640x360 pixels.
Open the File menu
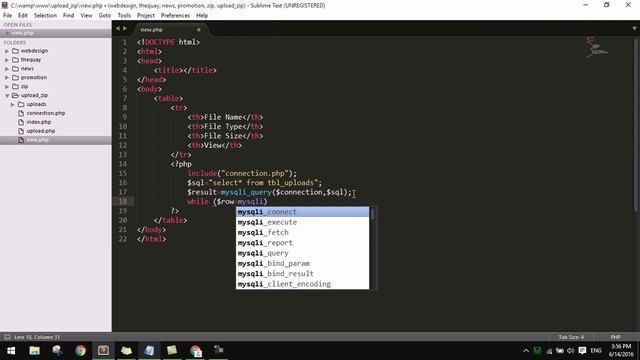tap(7, 16)
